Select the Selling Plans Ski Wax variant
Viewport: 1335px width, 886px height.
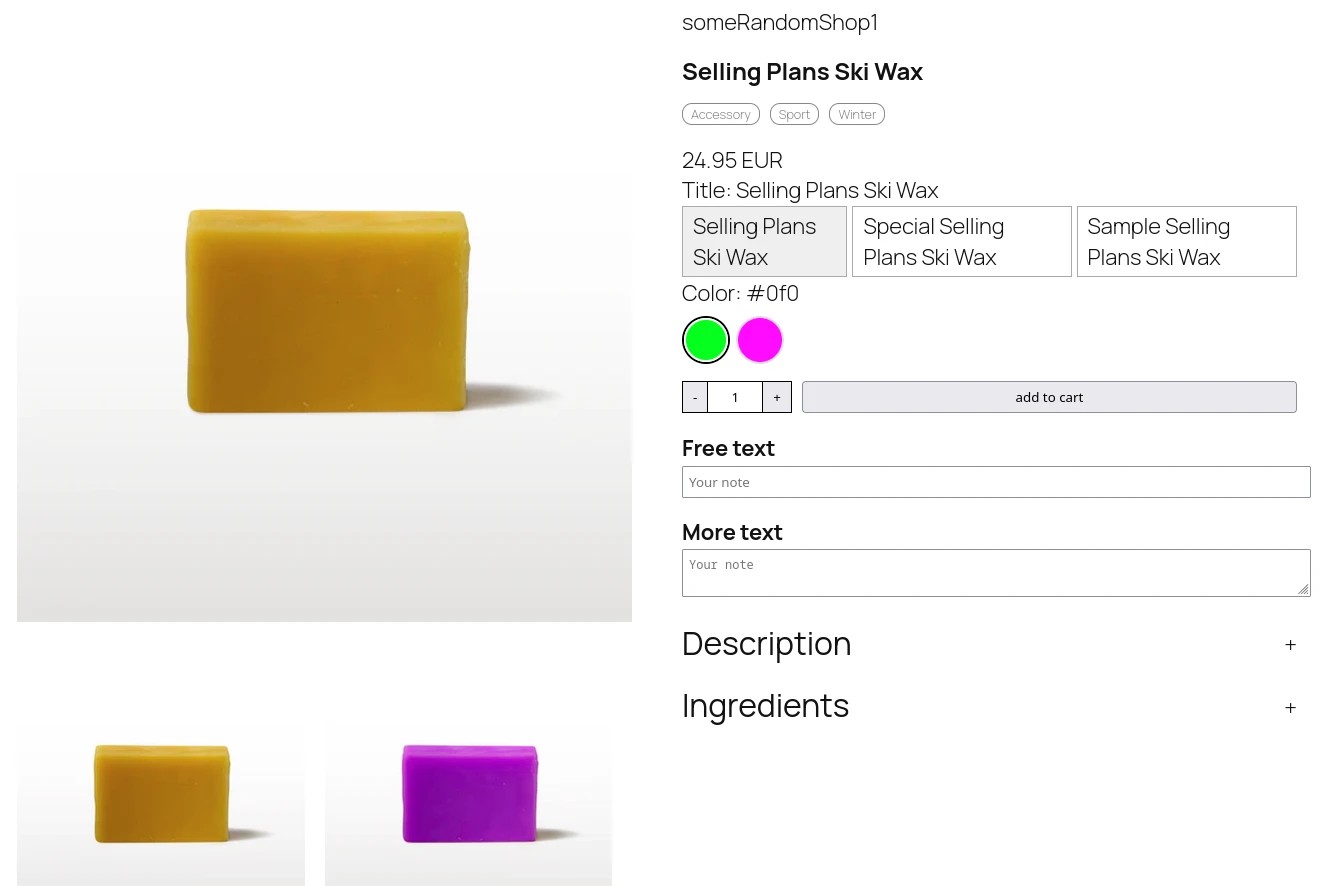point(763,241)
